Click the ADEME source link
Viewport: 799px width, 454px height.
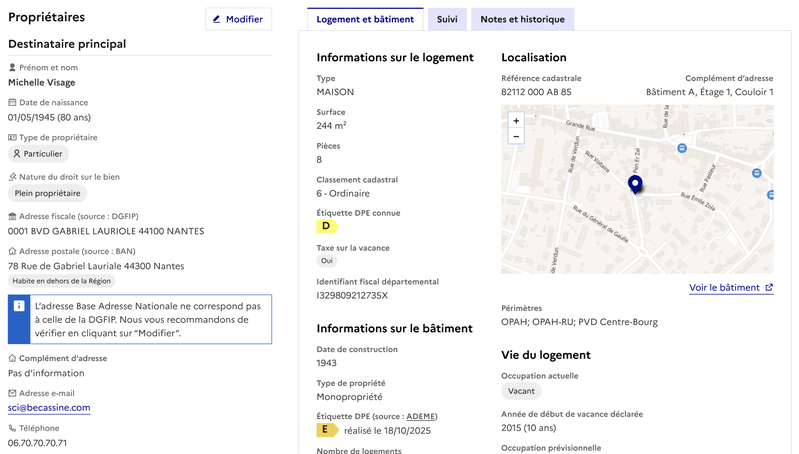tap(420, 416)
